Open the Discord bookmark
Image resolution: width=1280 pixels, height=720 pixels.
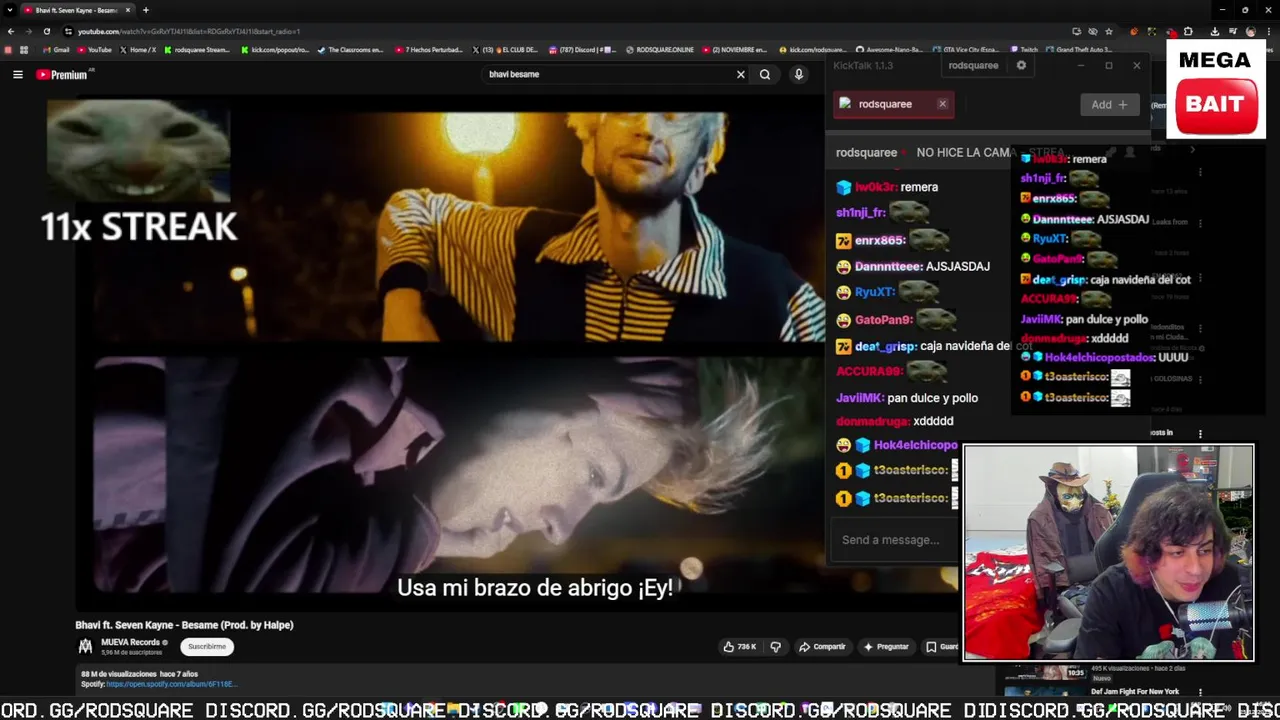(x=582, y=49)
